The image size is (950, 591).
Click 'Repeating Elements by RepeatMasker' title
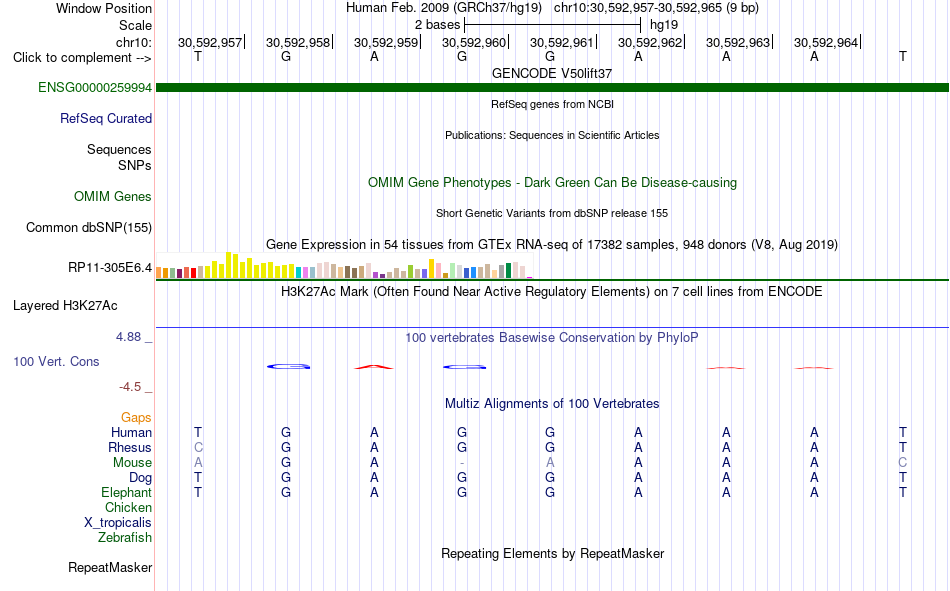pos(552,553)
